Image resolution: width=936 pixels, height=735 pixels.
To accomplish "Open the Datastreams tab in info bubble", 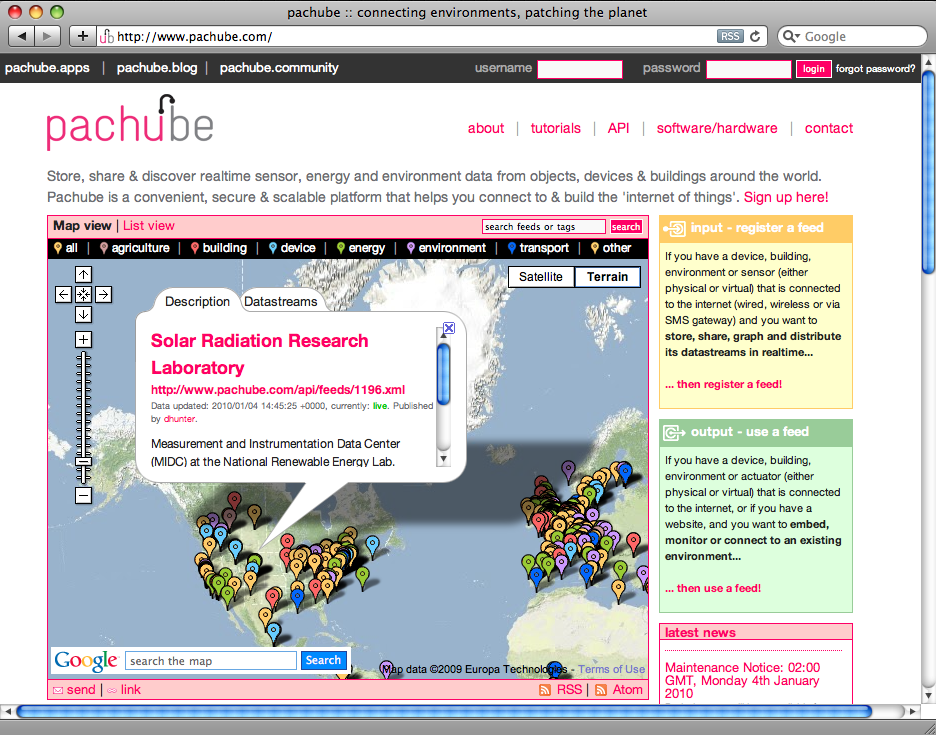I will (x=281, y=302).
